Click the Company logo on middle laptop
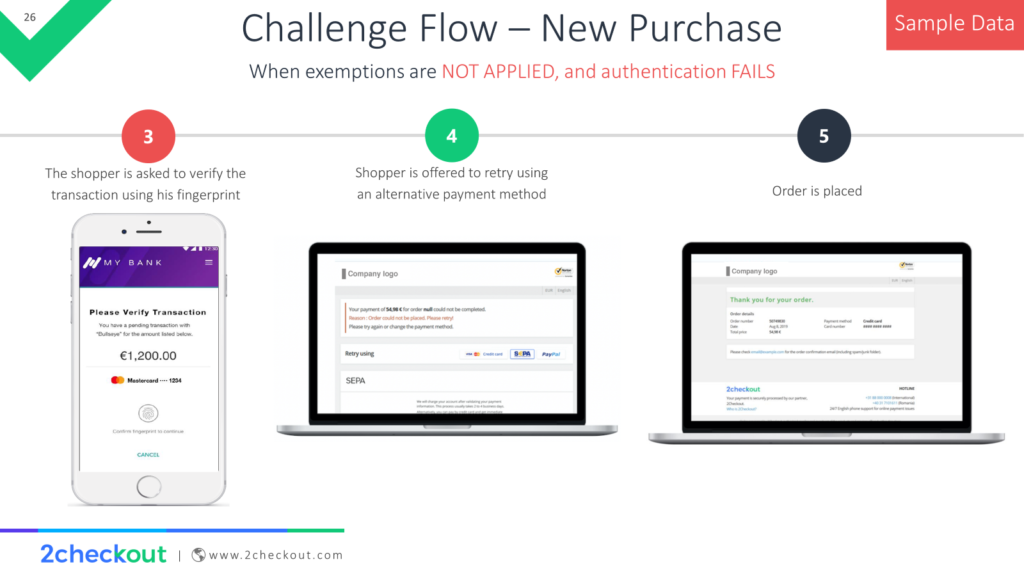This screenshot has height=576, width=1024. (370, 274)
